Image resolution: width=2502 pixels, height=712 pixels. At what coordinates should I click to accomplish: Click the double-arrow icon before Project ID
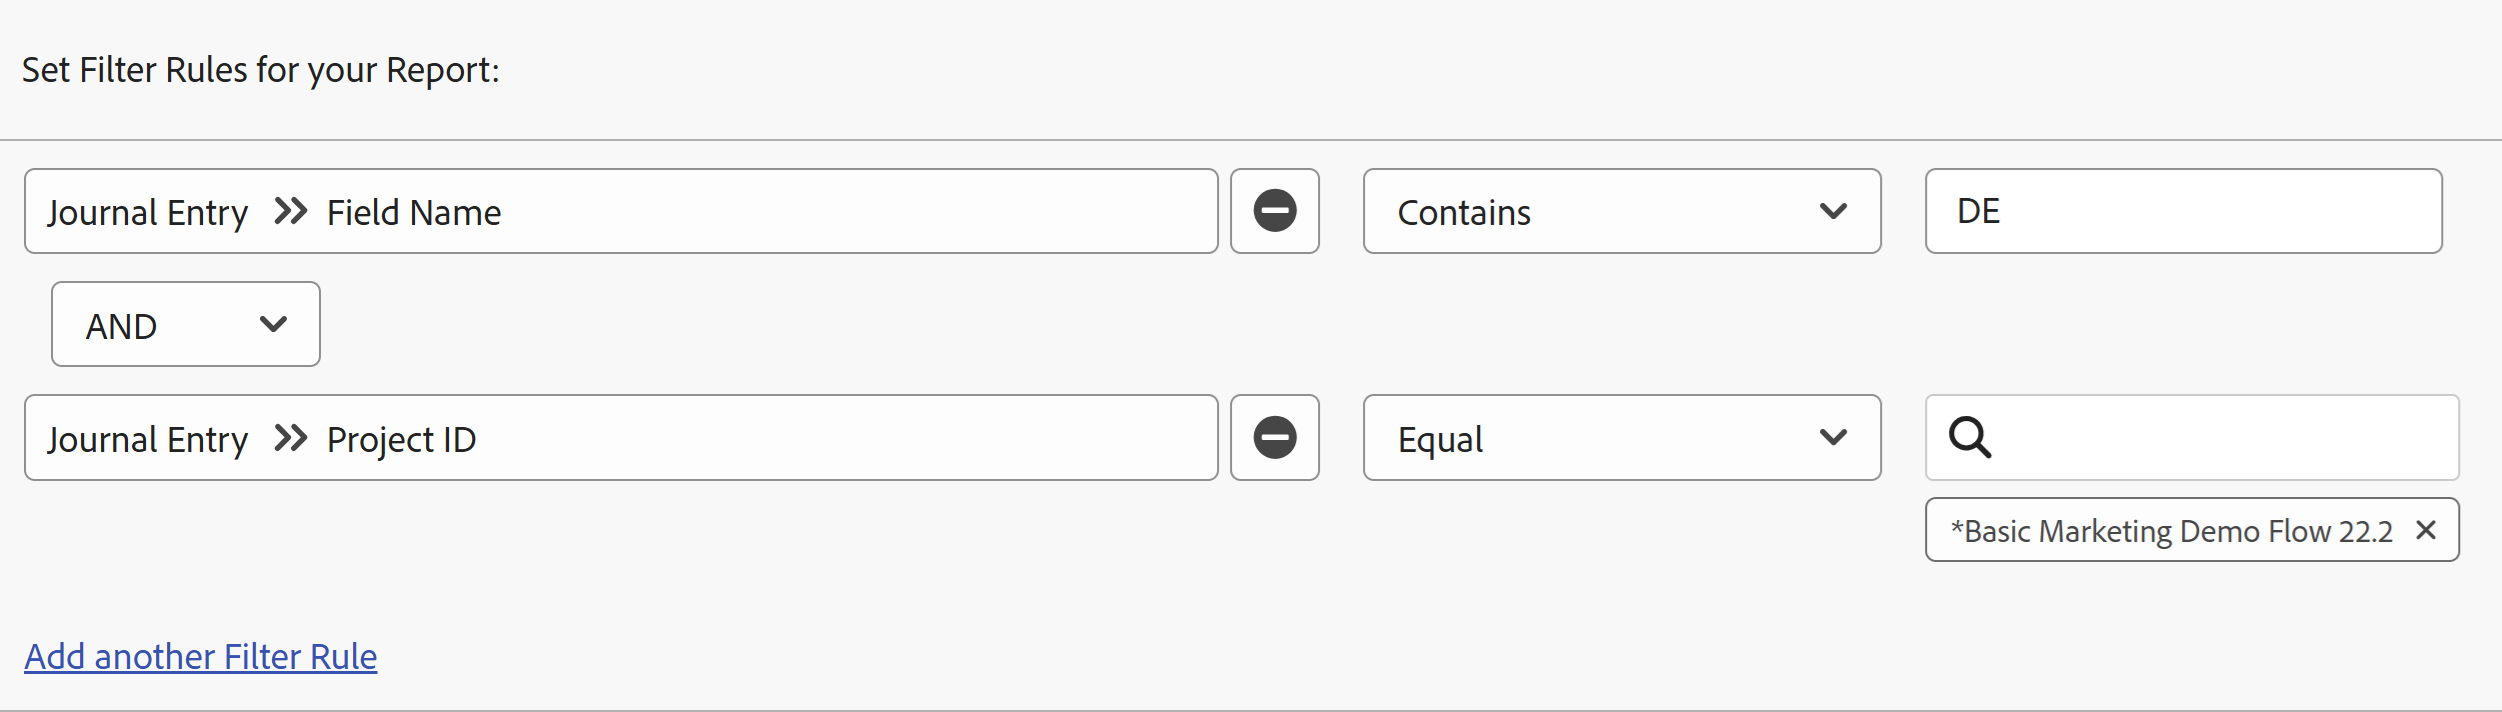tap(290, 438)
